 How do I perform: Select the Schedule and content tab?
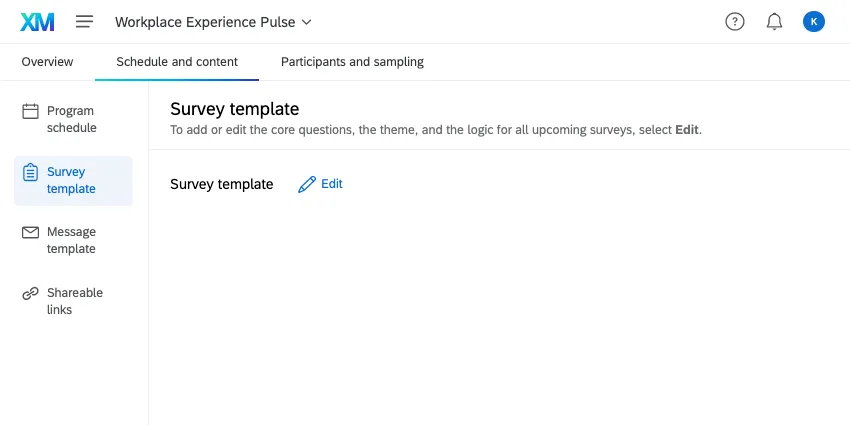click(177, 62)
